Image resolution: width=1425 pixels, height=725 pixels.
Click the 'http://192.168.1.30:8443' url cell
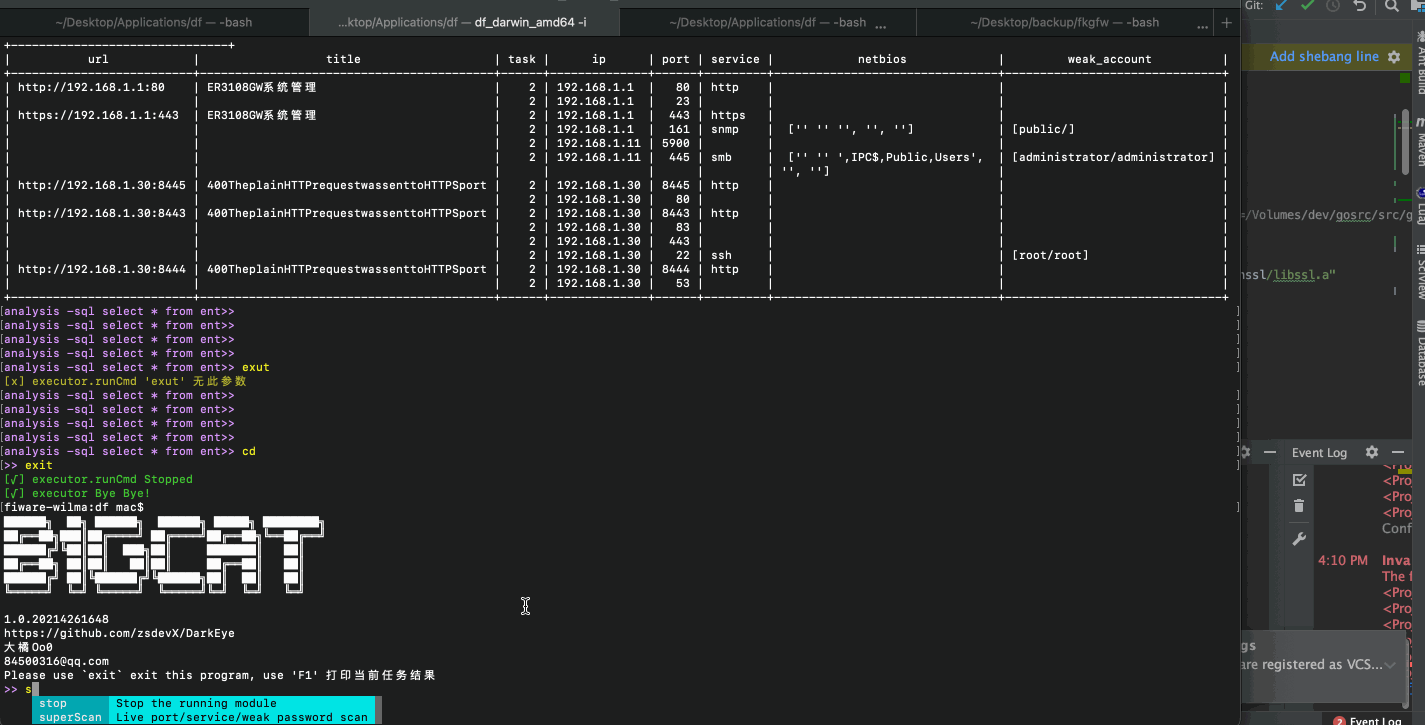102,213
